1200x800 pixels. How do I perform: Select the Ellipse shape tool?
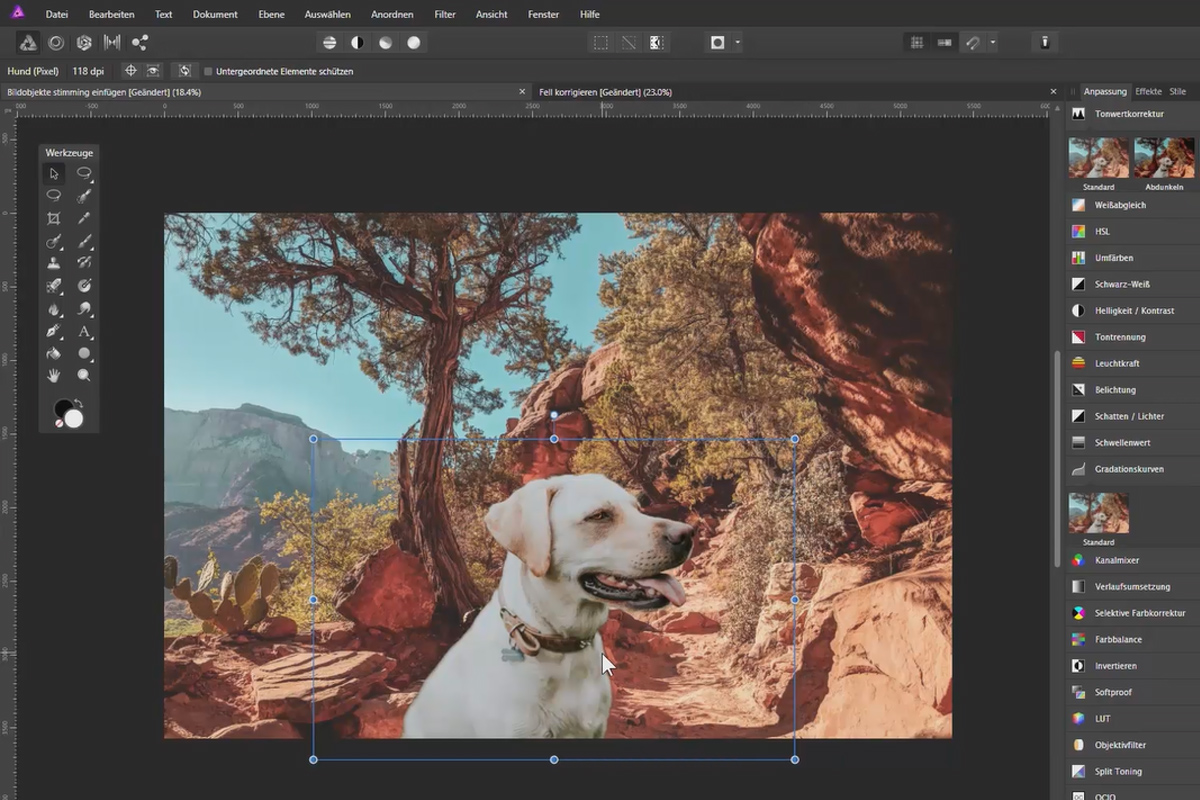point(84,354)
